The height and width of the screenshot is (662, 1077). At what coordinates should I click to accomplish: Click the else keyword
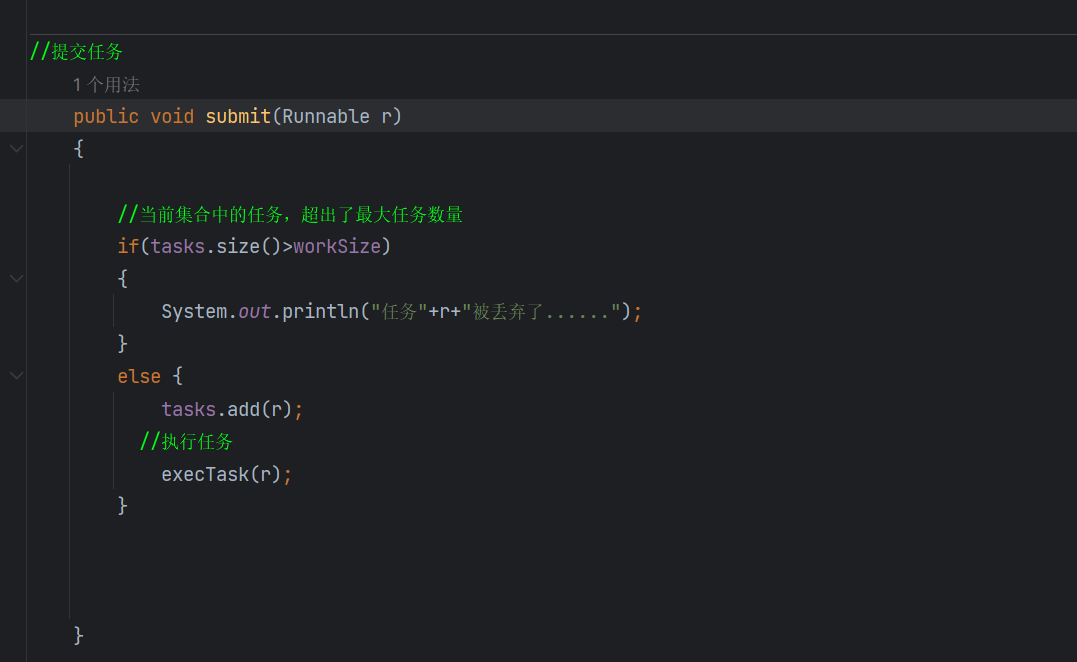pyautogui.click(x=139, y=376)
